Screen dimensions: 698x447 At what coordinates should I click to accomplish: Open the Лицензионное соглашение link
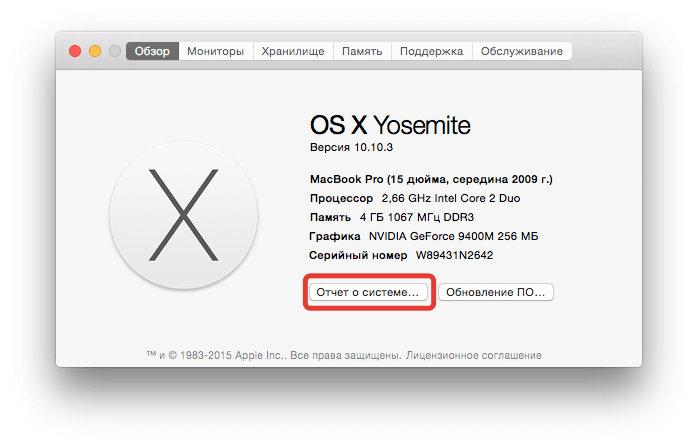point(474,355)
